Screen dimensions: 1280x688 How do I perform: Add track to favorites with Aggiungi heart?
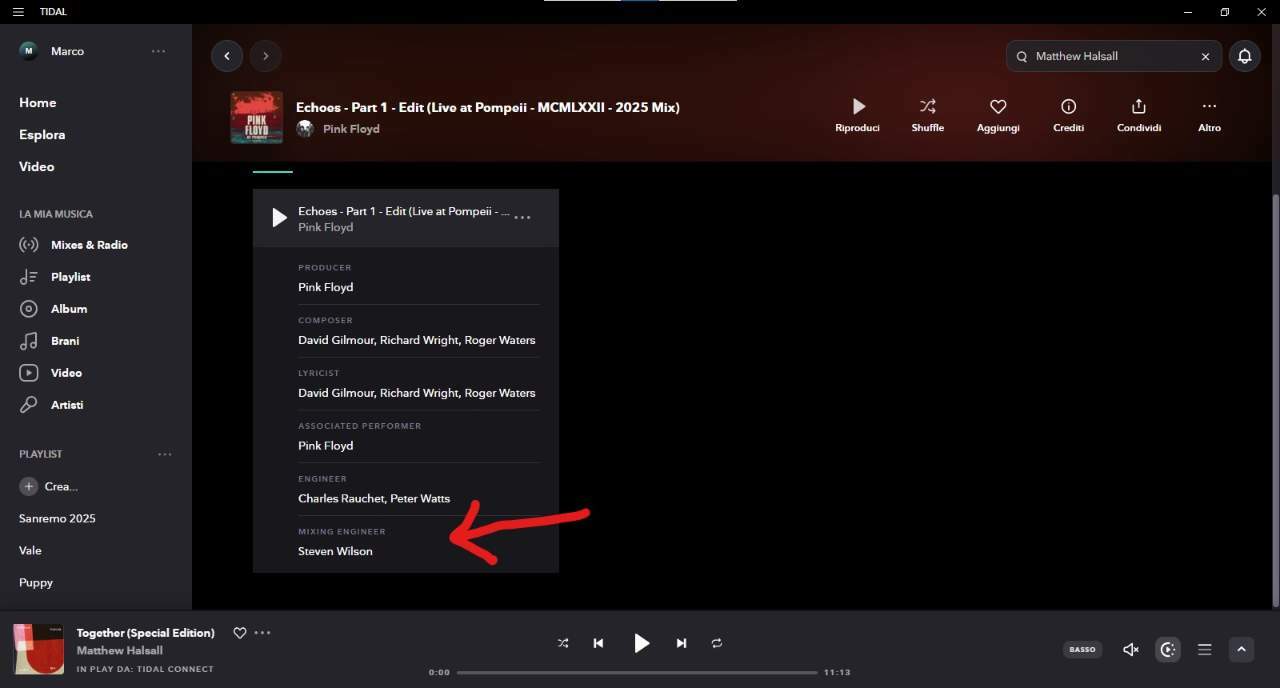[x=998, y=106]
